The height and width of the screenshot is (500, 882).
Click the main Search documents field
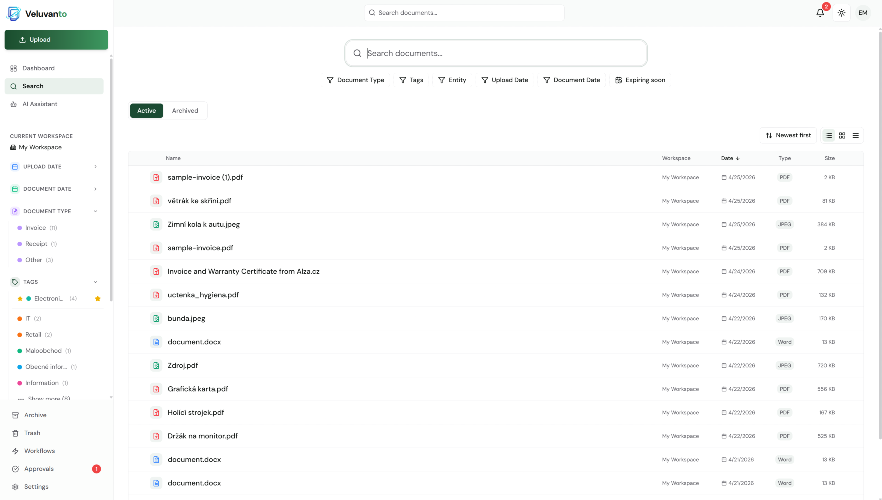496,53
